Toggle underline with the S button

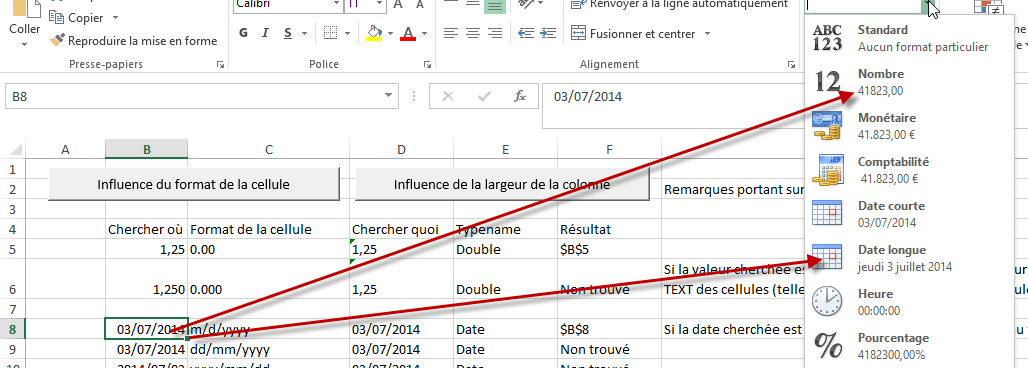[287, 33]
